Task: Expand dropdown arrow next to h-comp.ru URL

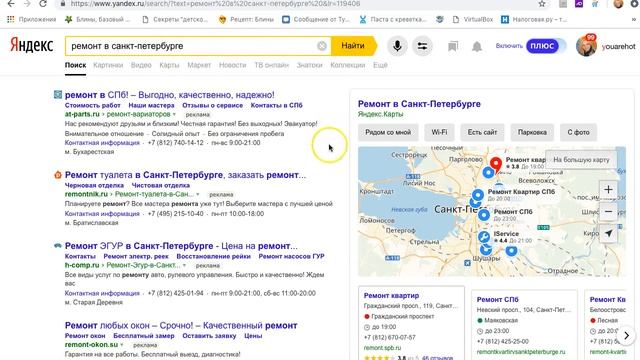Action: 184,266
